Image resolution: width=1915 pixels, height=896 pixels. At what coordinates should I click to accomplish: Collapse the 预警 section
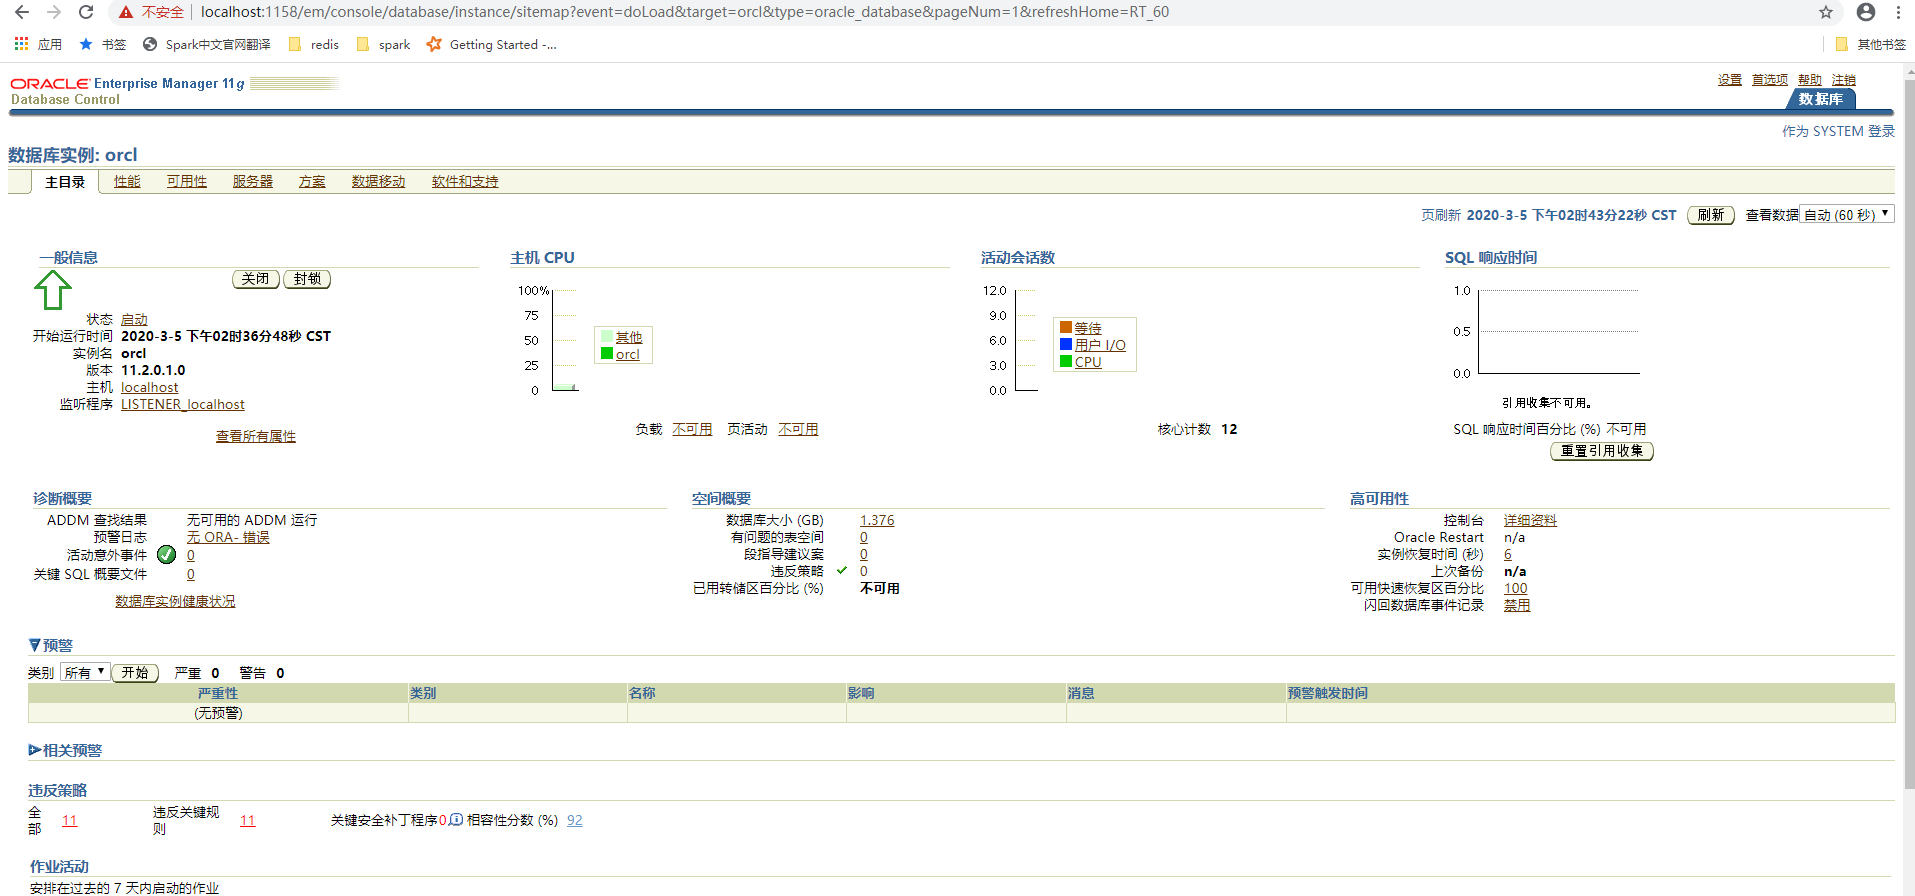(35, 645)
